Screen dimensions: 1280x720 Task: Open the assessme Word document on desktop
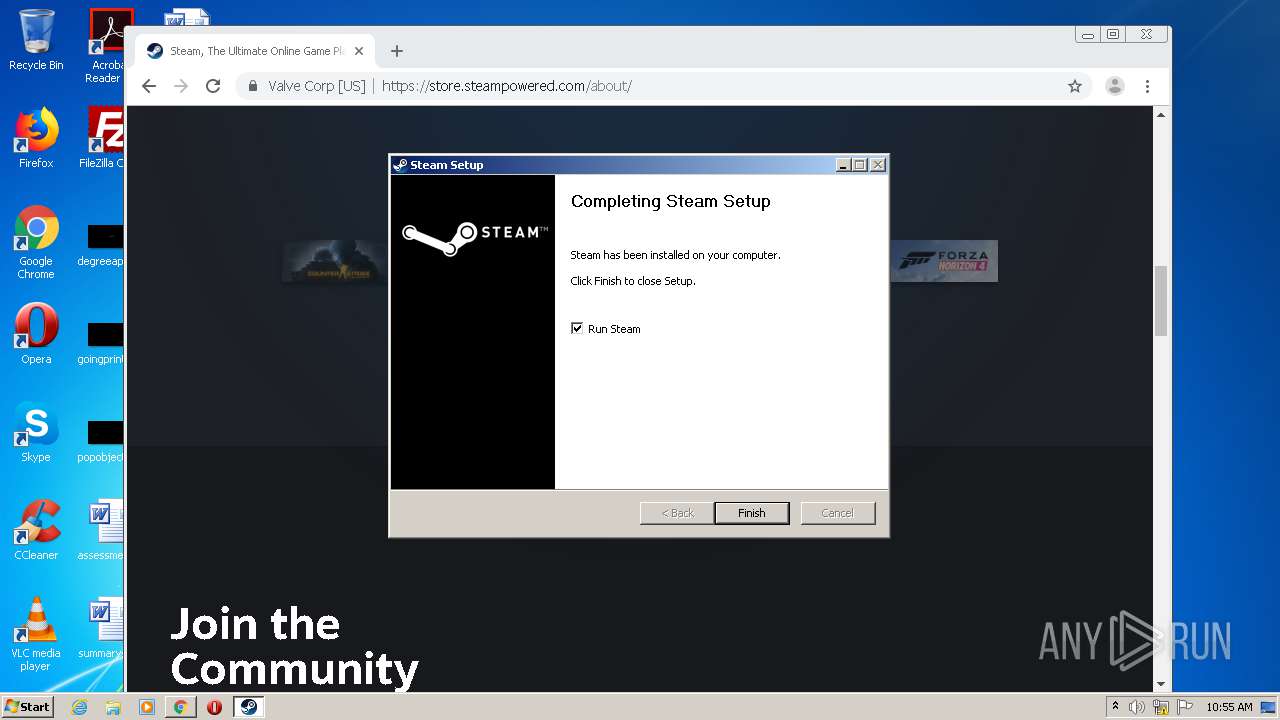[102, 530]
